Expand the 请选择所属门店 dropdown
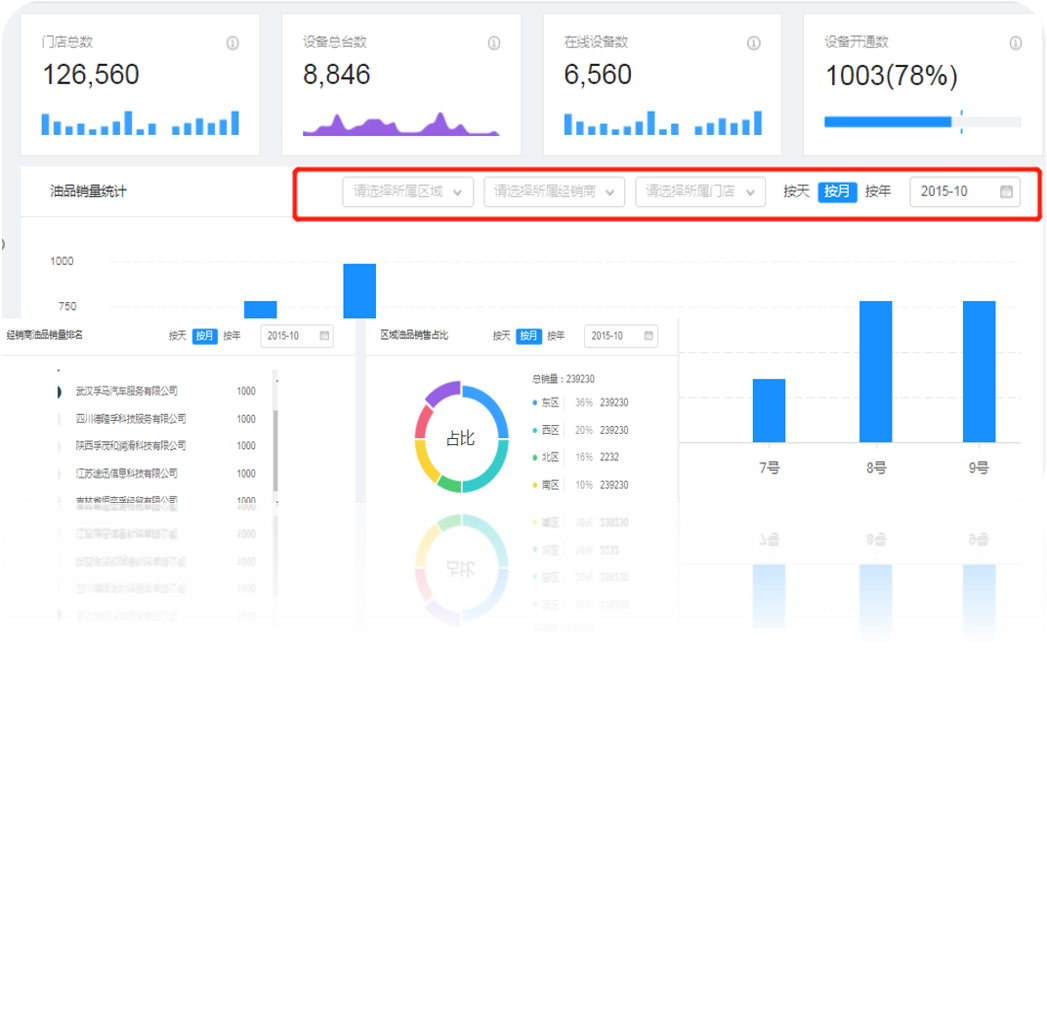The width and height of the screenshot is (1047, 1009). [x=700, y=192]
